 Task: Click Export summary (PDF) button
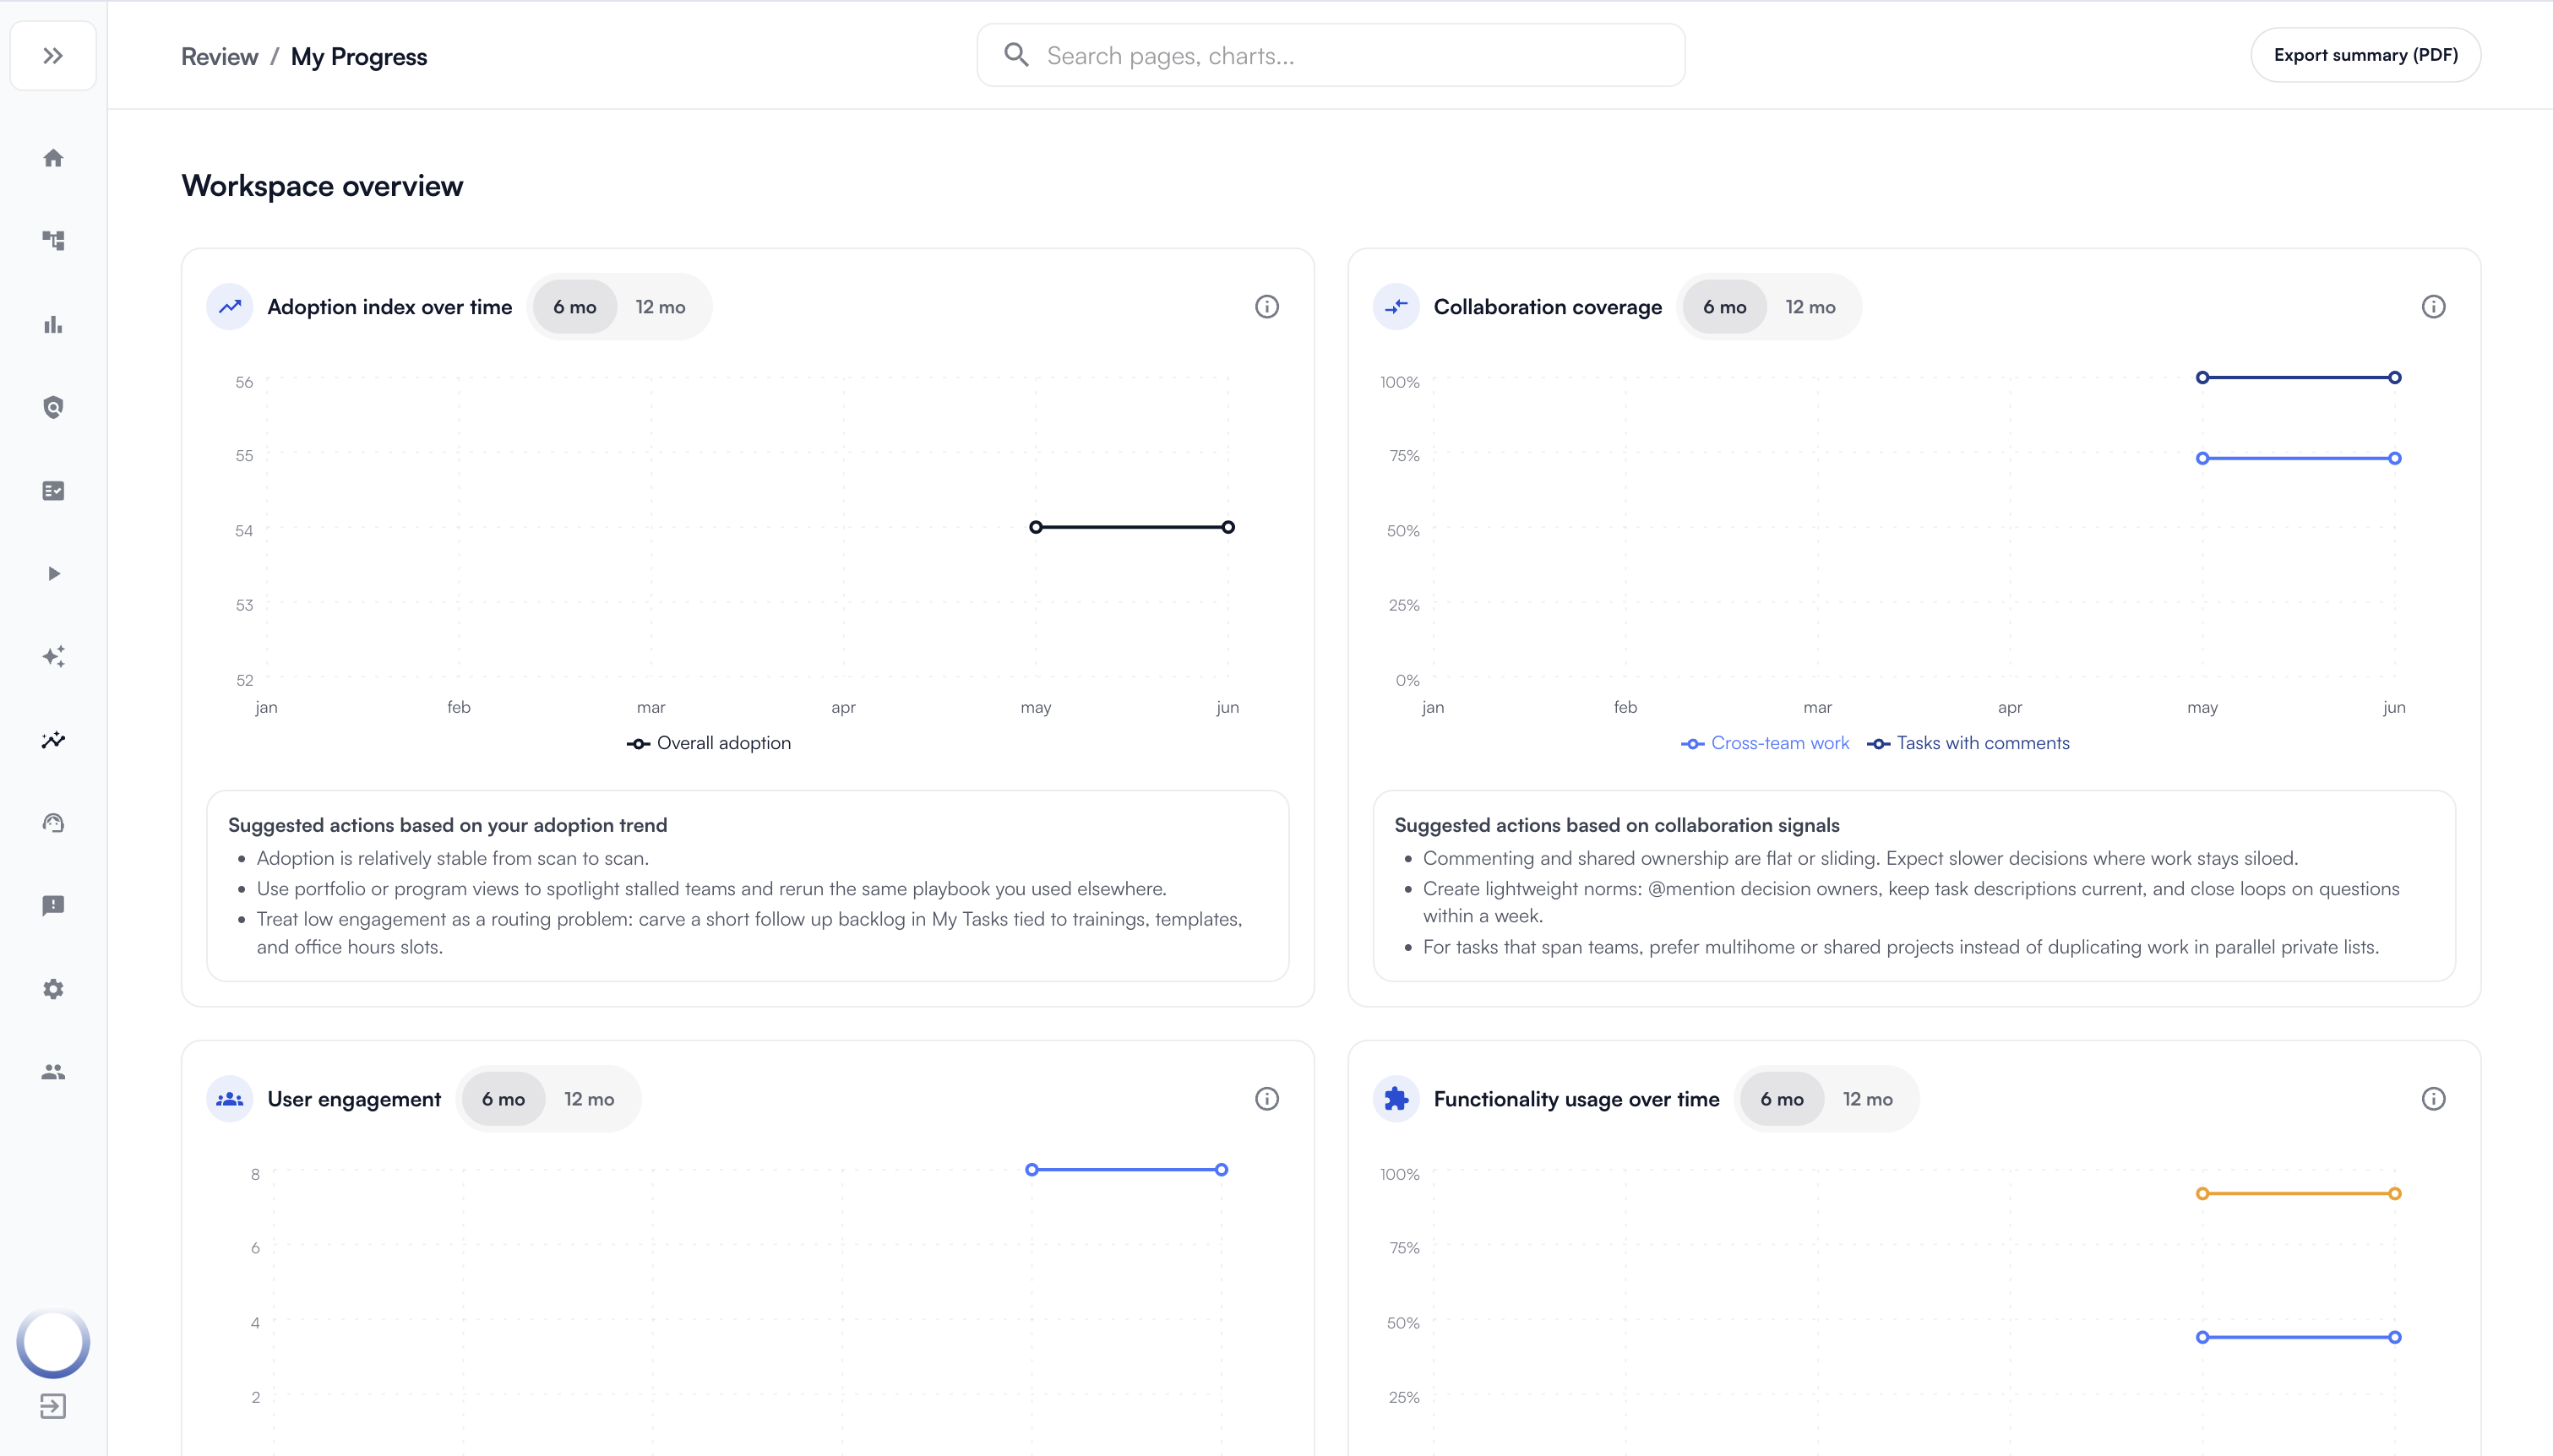(2365, 55)
